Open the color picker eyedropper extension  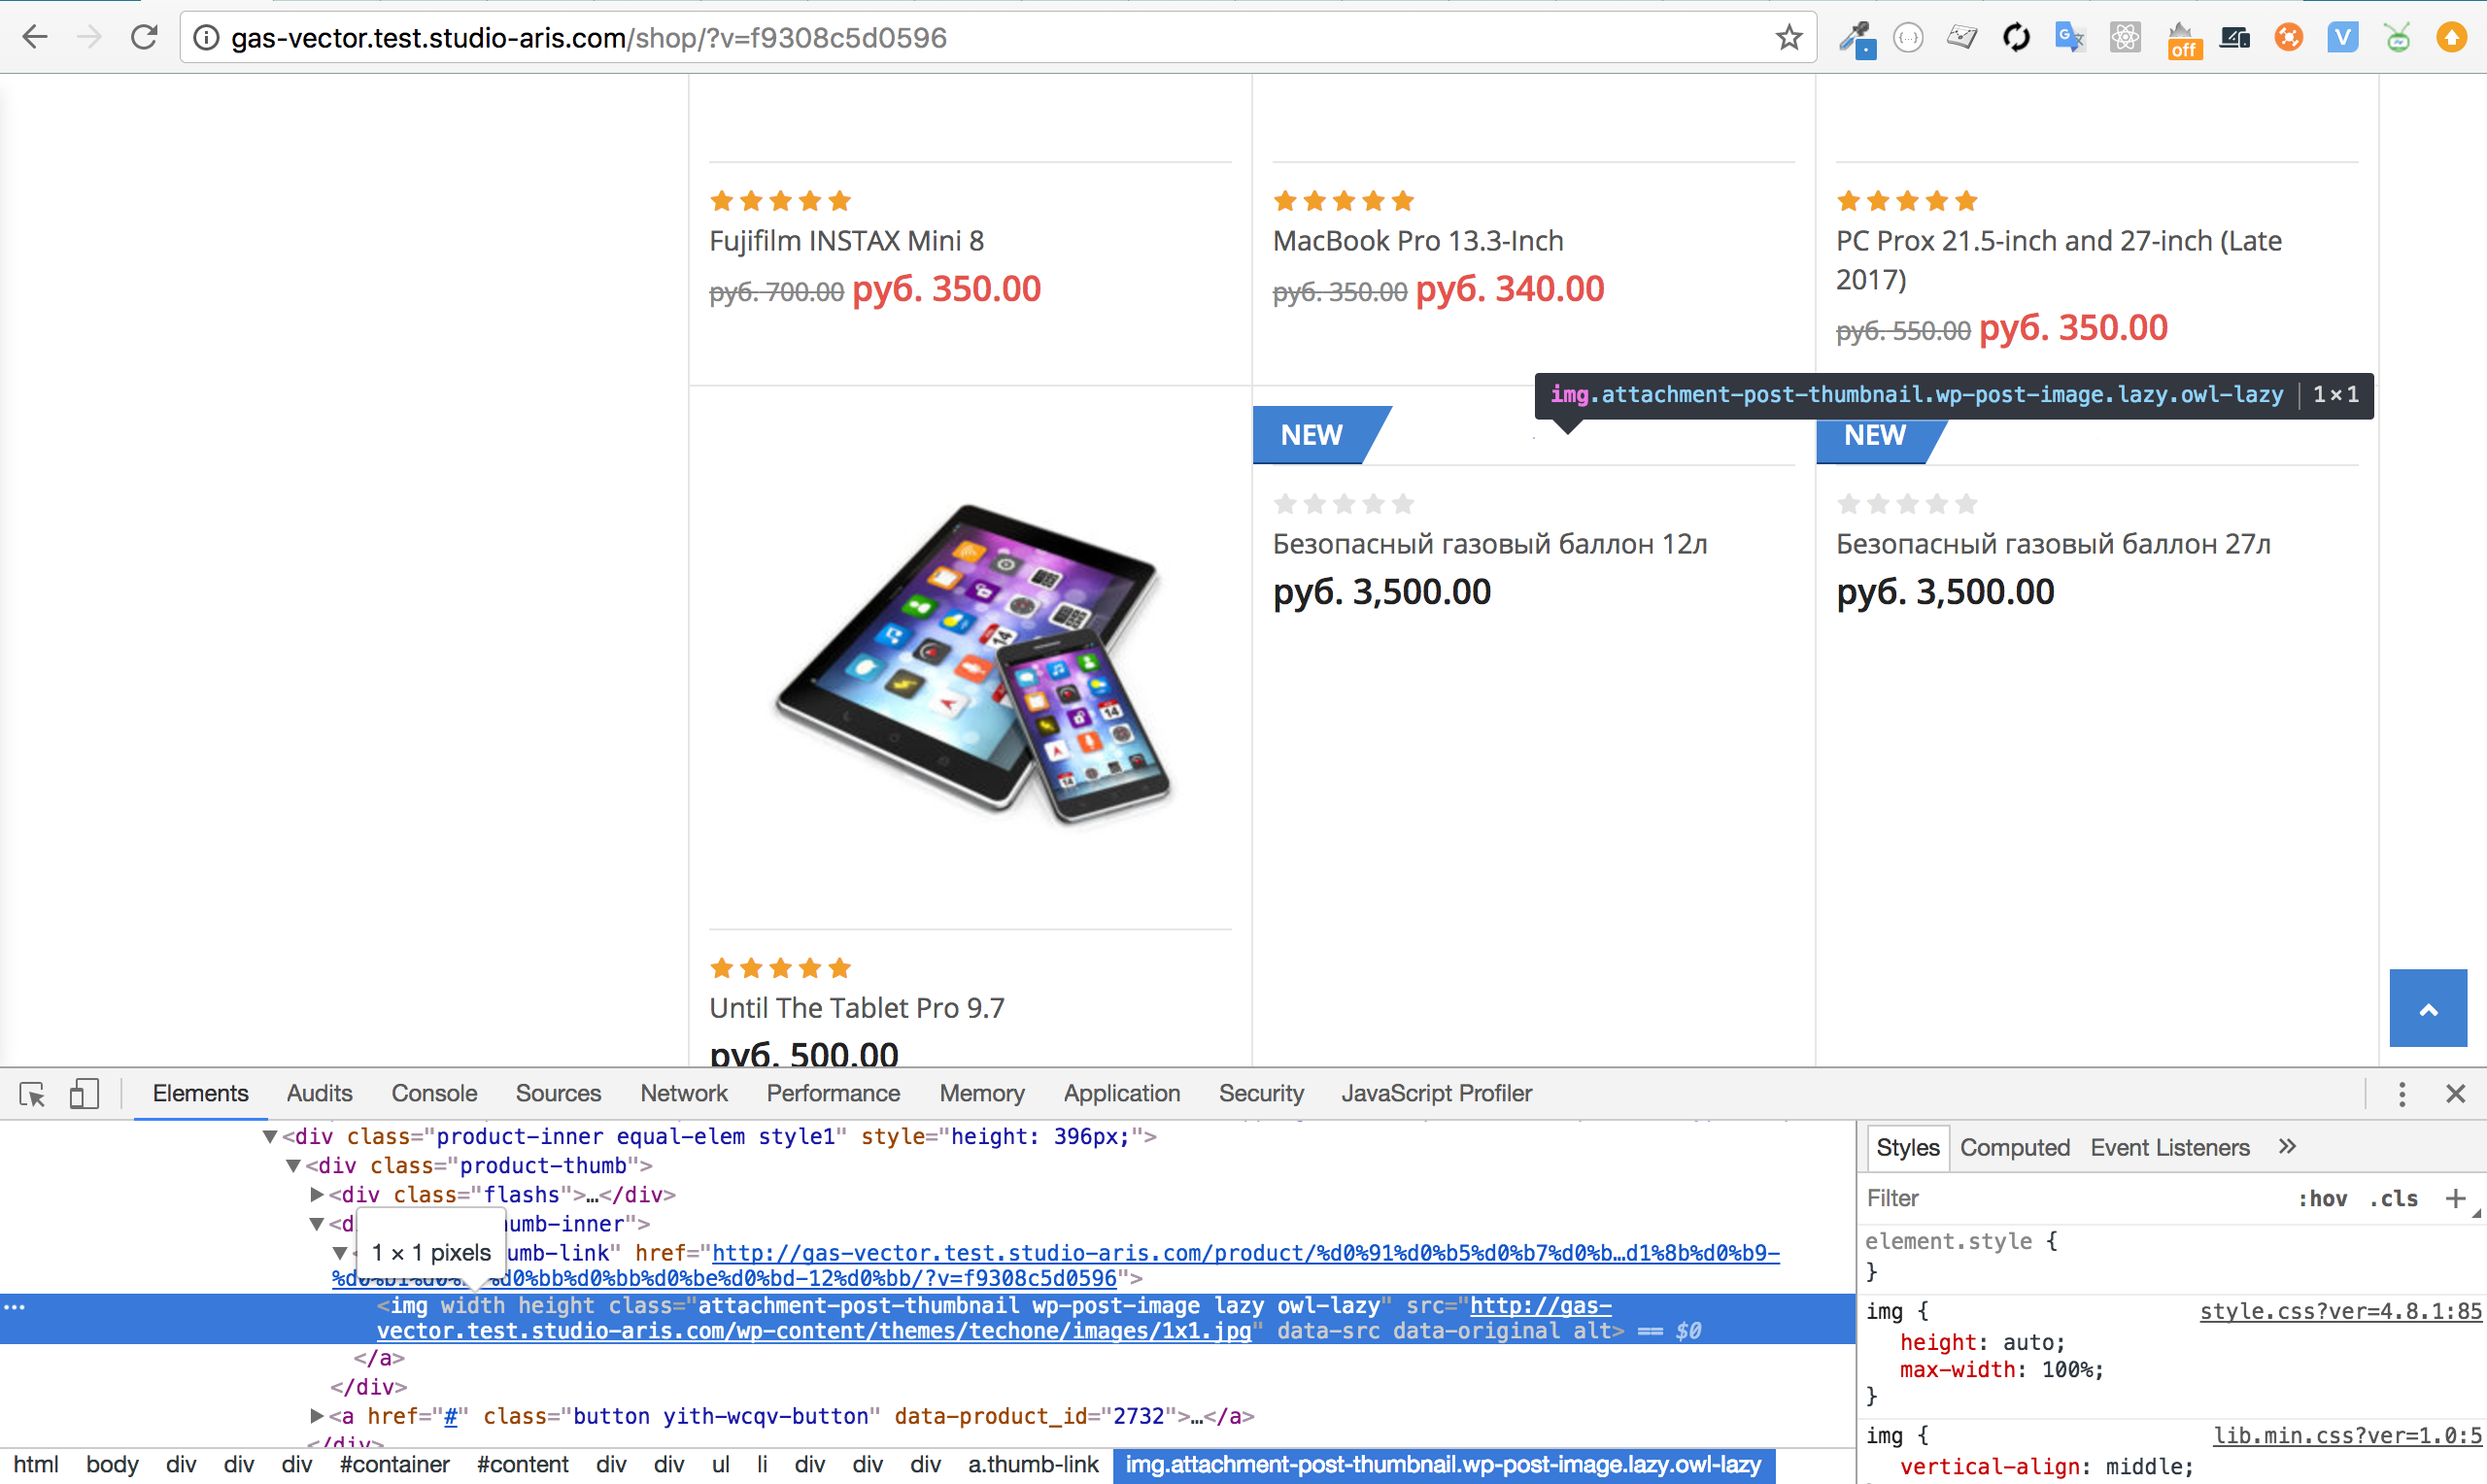click(x=1856, y=38)
